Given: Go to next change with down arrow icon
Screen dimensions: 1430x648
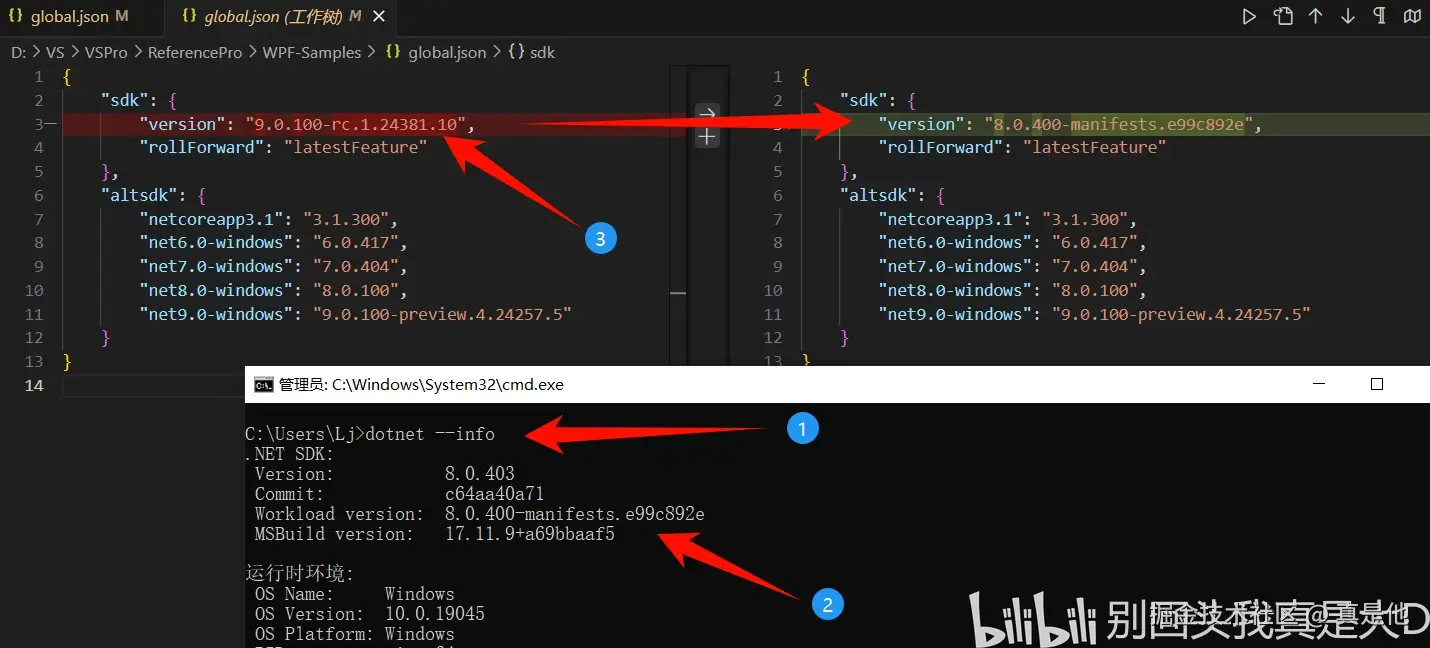Looking at the screenshot, I should (1348, 16).
